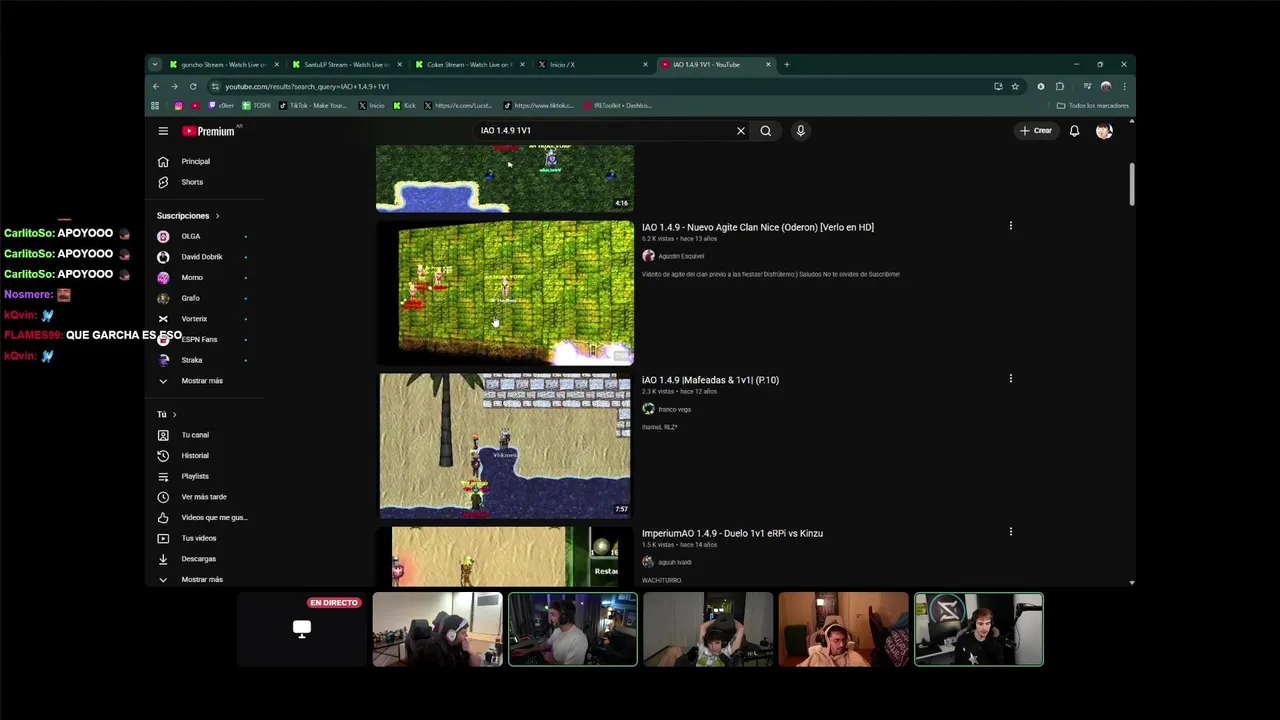1280x720 pixels.
Task: Open more options for Nuevo Agite Clan video
Action: point(1010,226)
